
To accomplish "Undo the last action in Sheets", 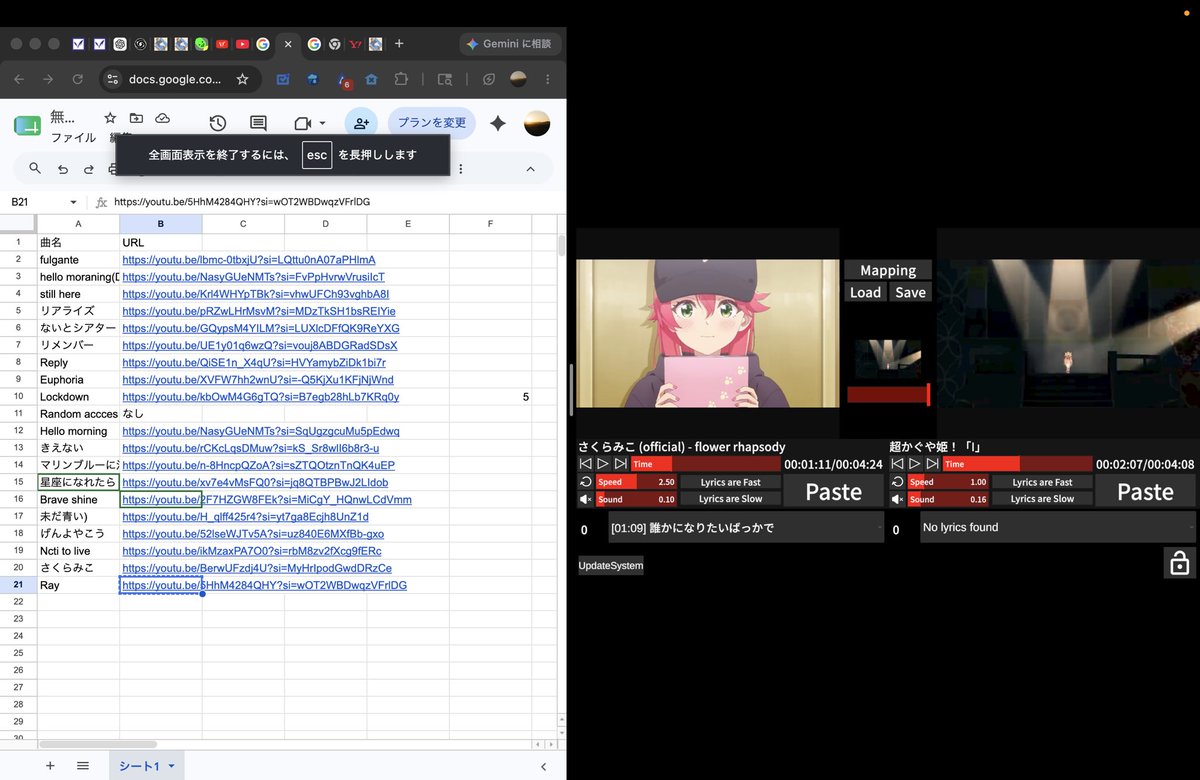I will [63, 169].
